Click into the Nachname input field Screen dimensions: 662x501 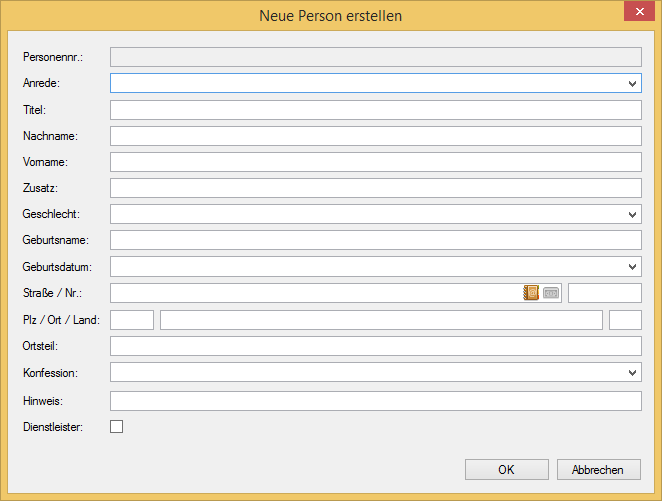point(376,136)
